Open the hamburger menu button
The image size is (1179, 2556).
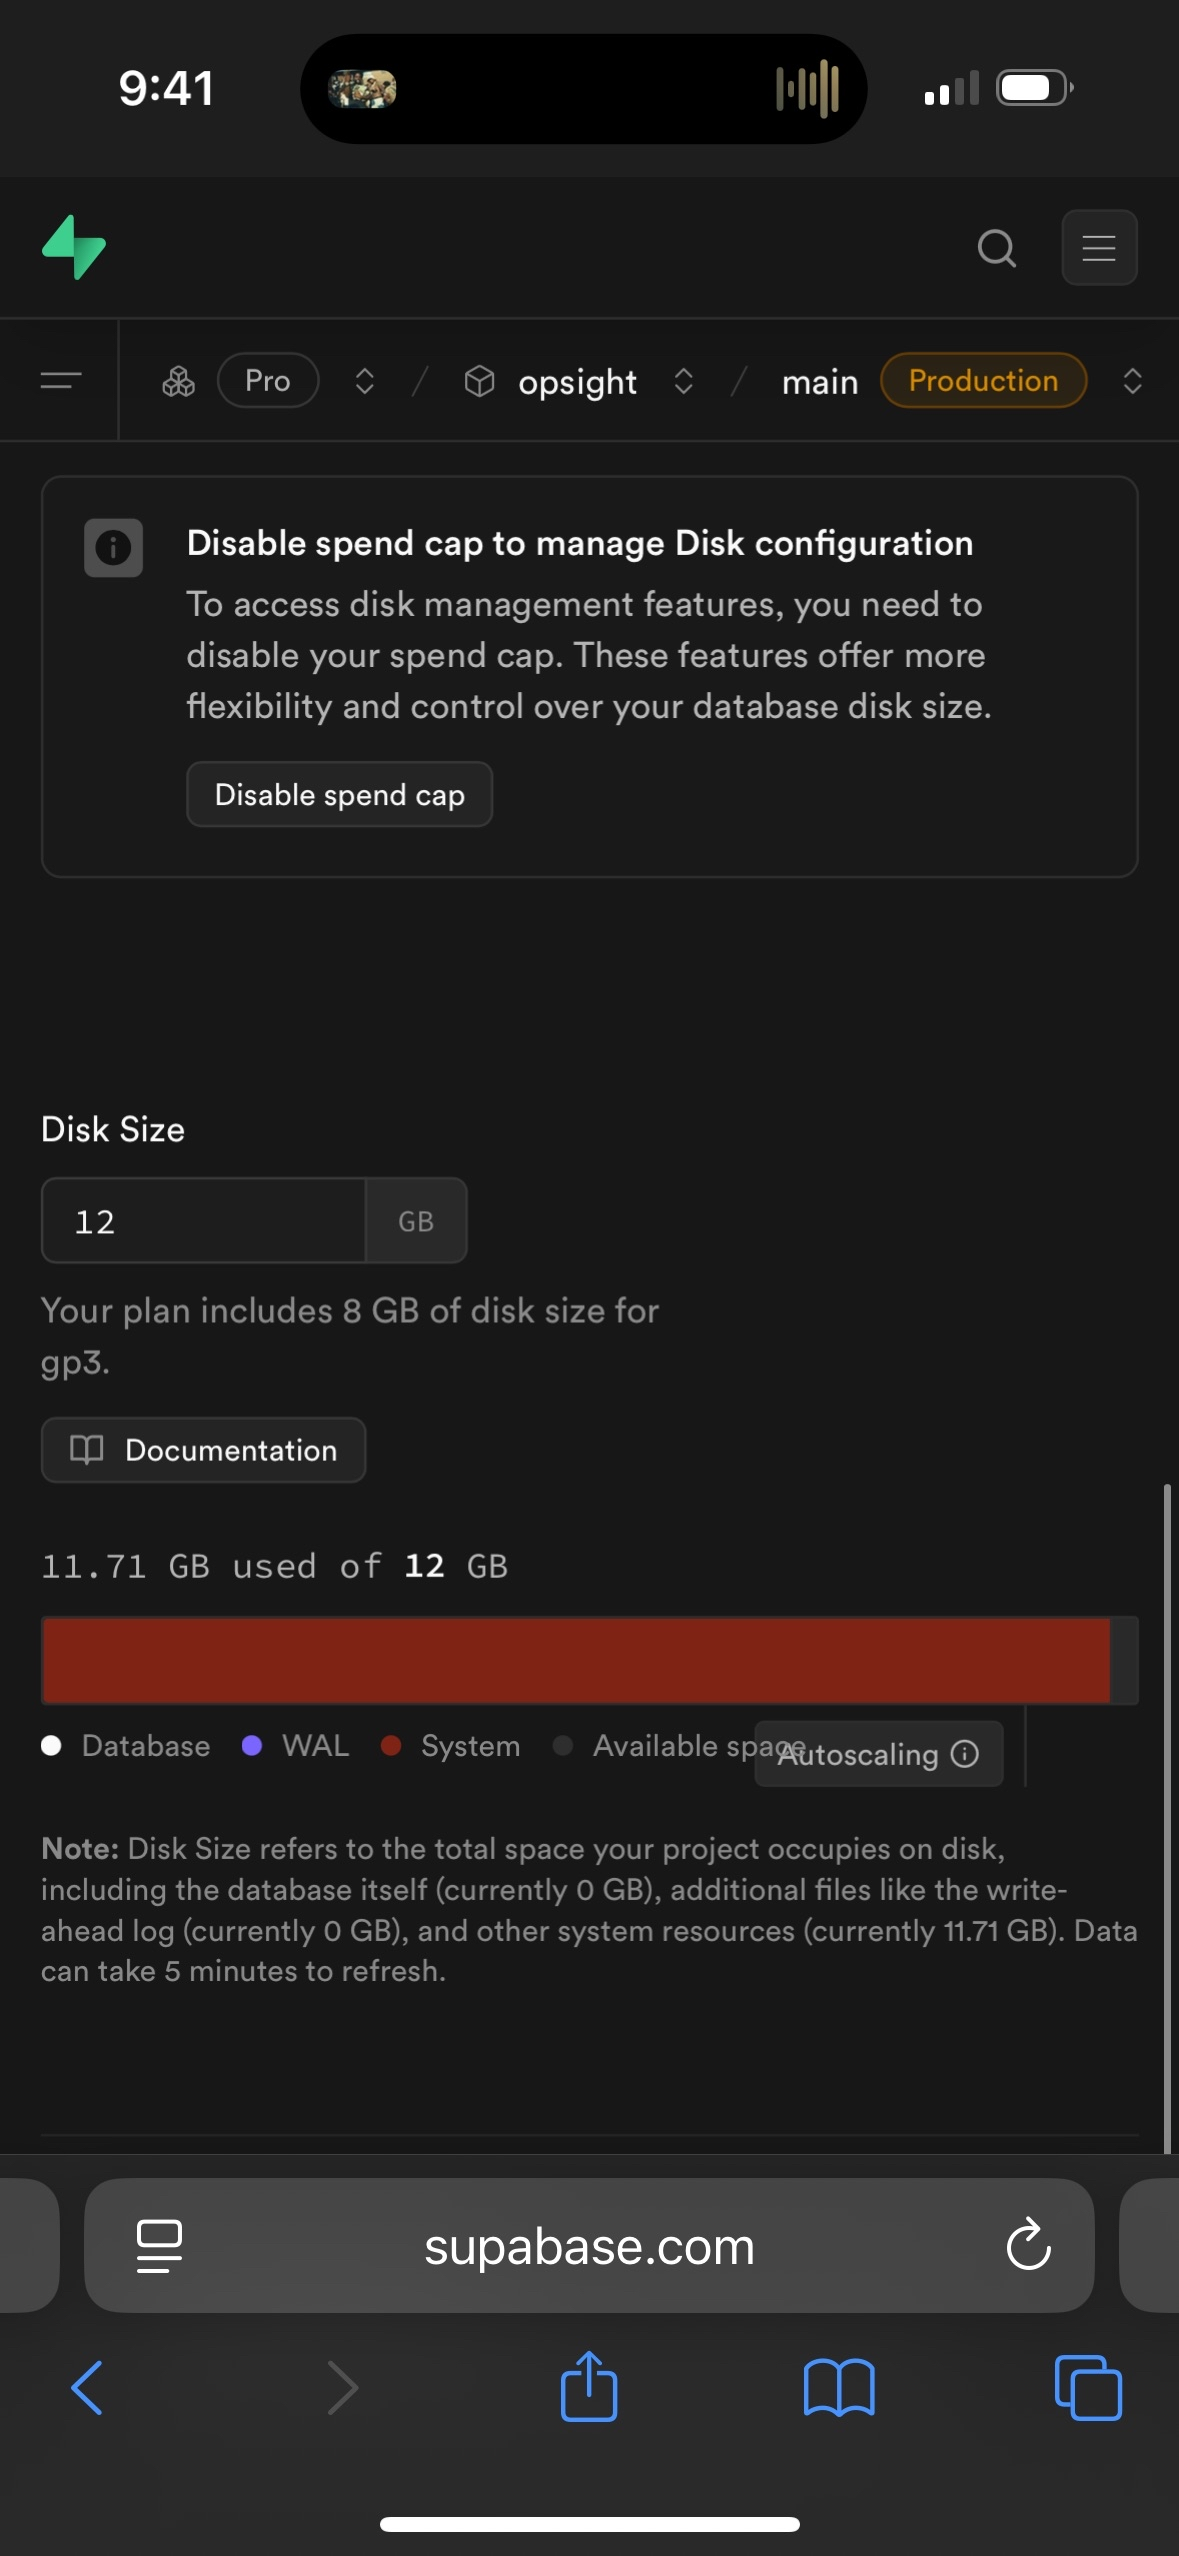click(1098, 248)
